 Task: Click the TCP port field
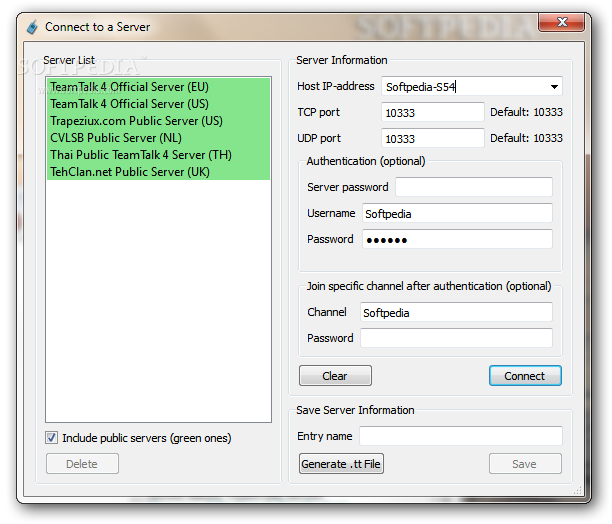tap(433, 112)
